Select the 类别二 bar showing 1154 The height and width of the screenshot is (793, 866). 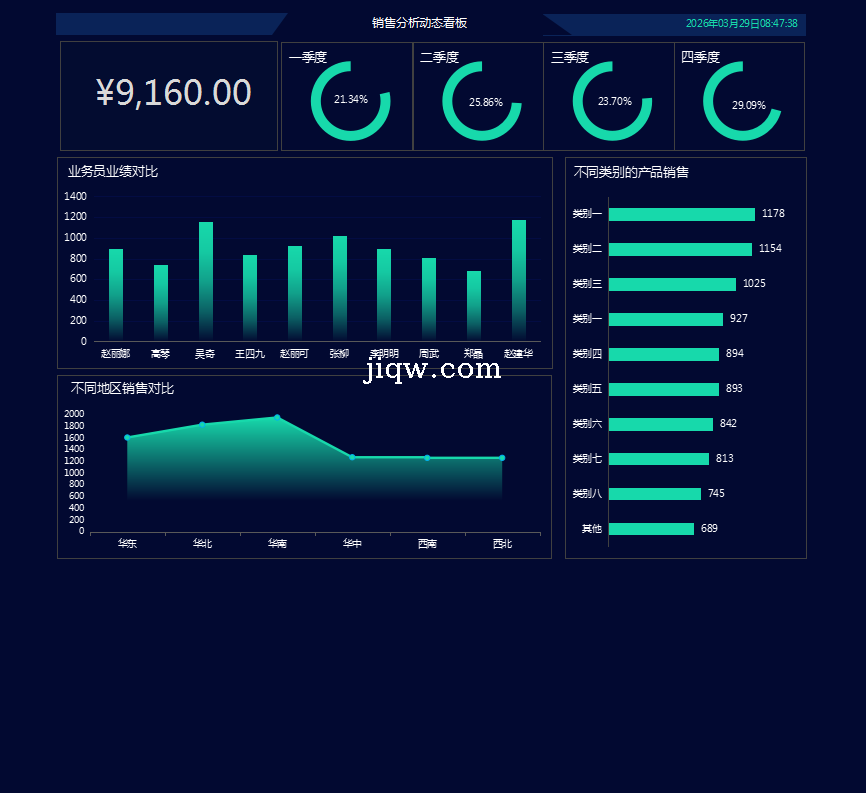pos(680,249)
